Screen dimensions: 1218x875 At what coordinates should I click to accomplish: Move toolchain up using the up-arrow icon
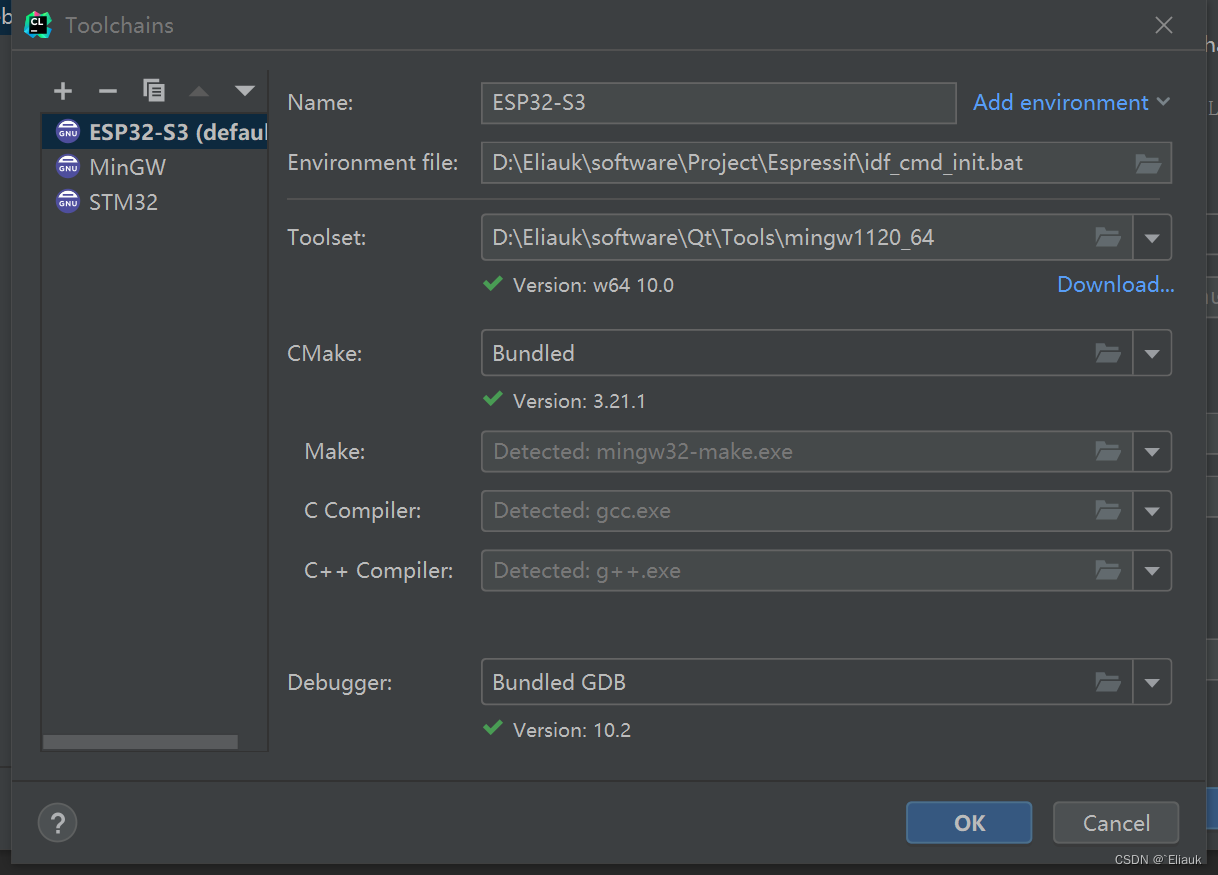click(x=199, y=91)
